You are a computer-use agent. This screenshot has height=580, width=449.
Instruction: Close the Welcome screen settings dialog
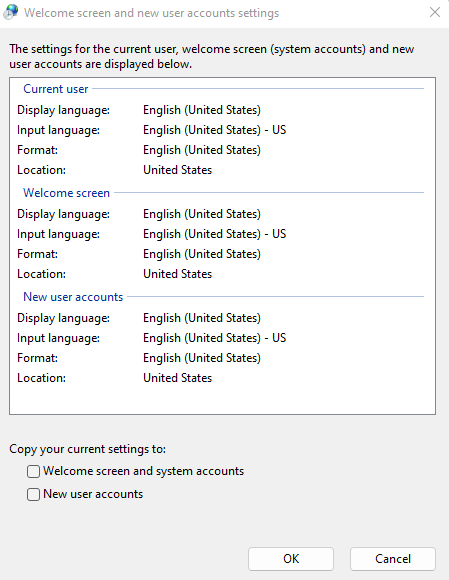435,12
